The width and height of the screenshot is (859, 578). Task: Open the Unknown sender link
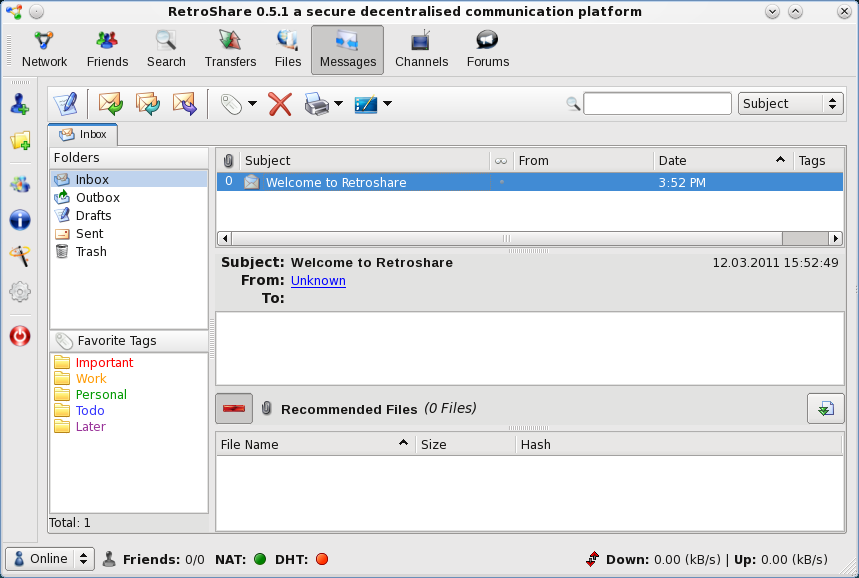tap(318, 281)
